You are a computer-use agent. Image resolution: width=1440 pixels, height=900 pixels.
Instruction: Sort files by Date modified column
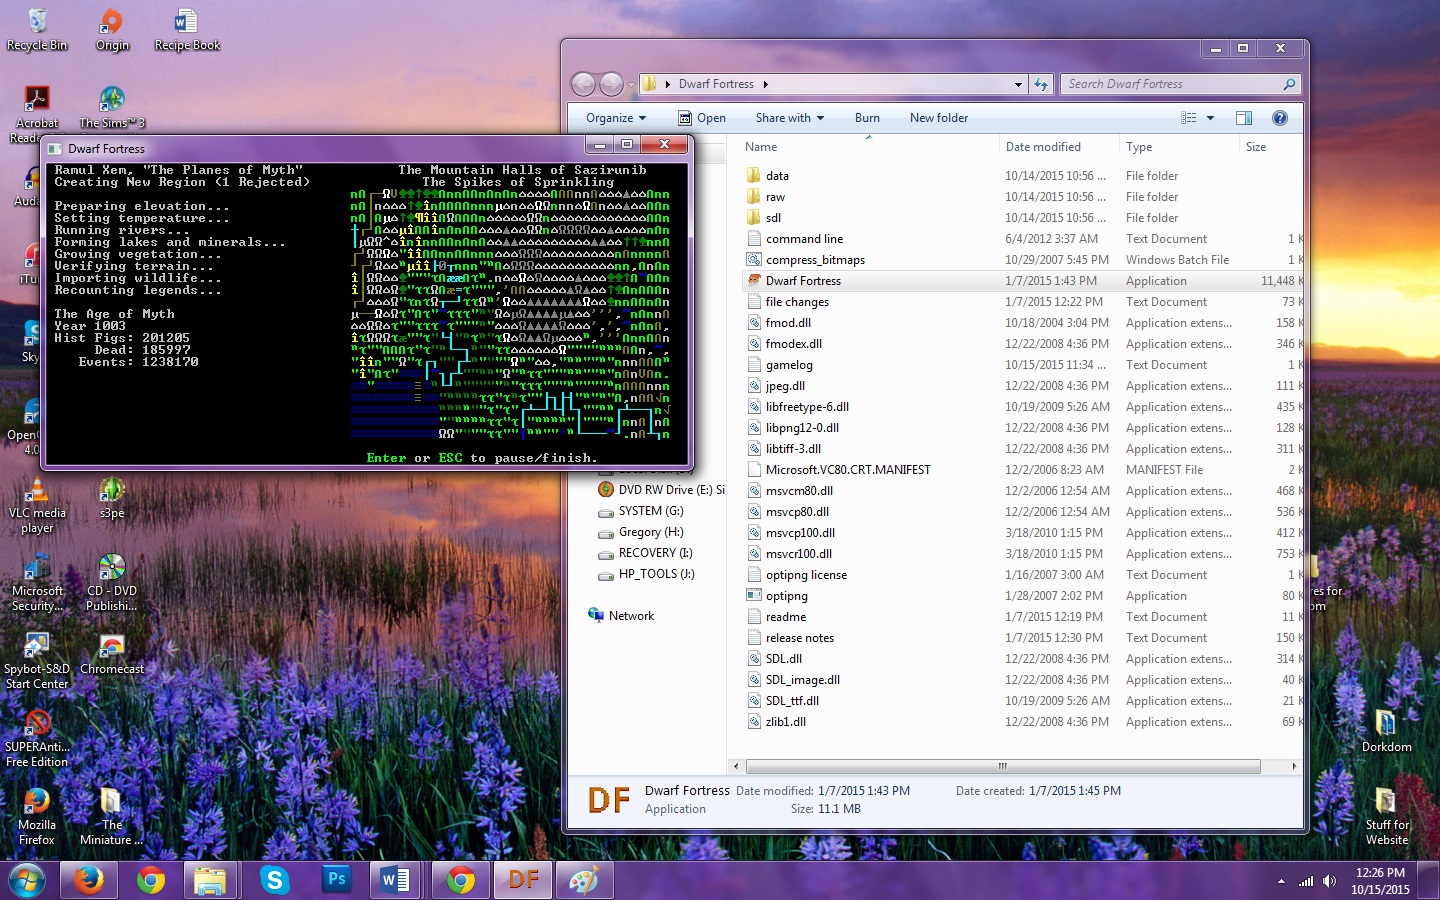click(1043, 147)
